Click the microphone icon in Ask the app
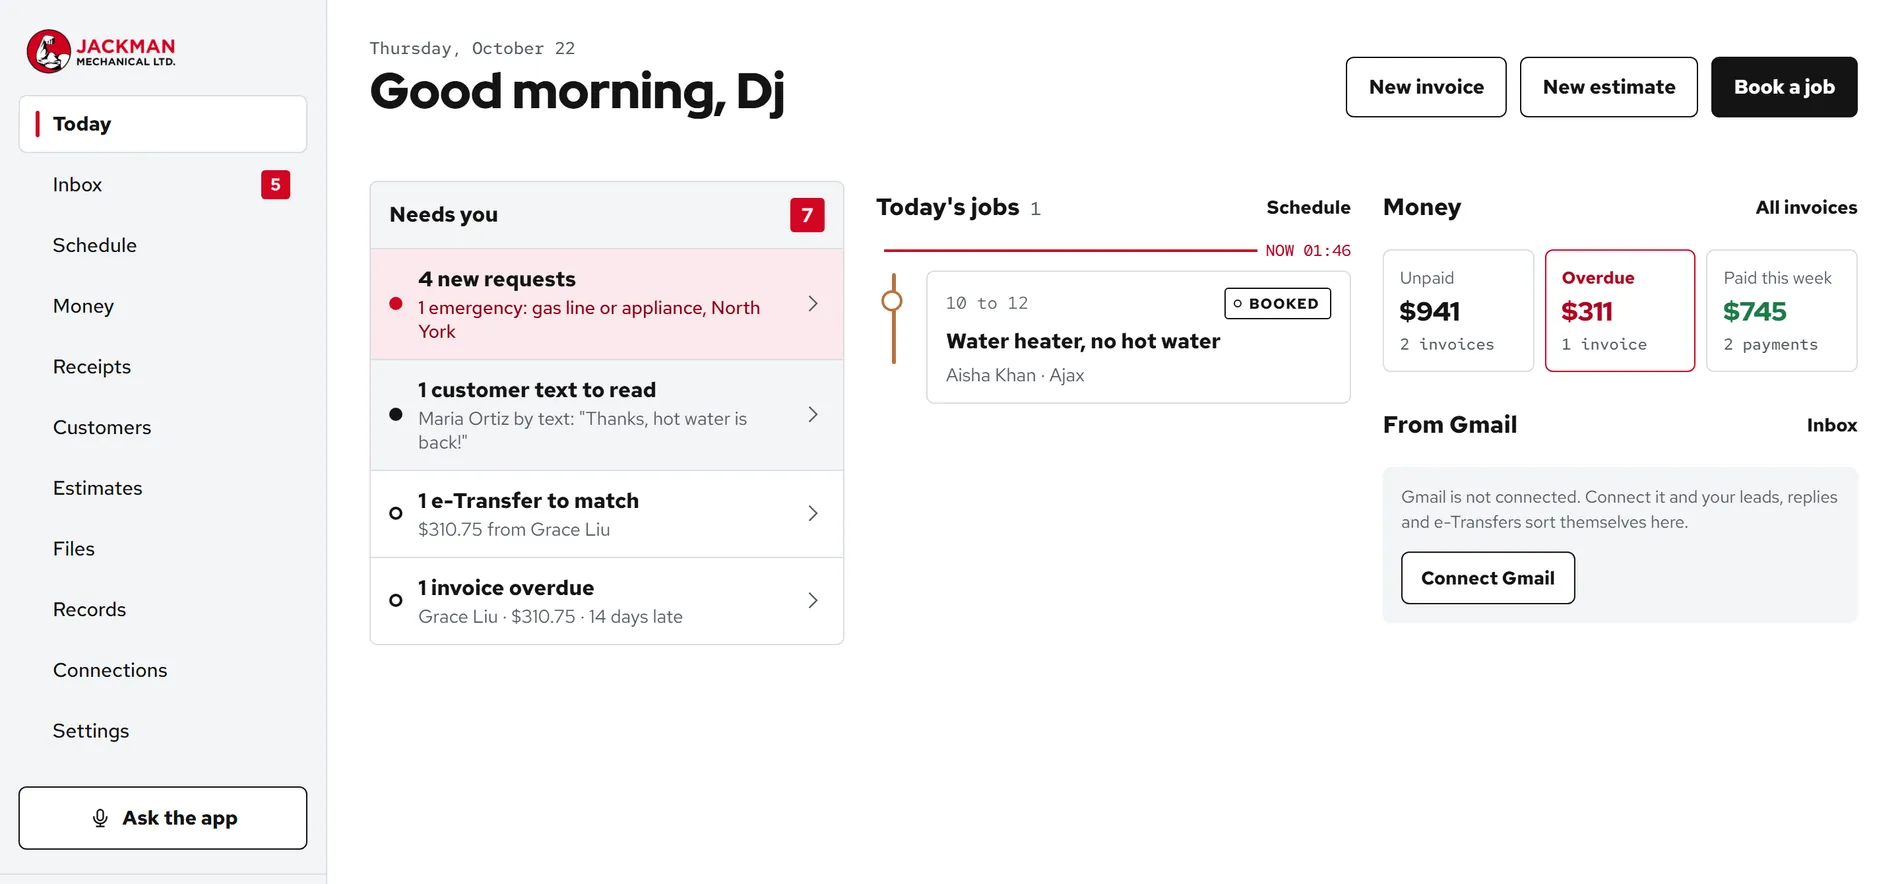The height and width of the screenshot is (884, 1900). [x=100, y=818]
